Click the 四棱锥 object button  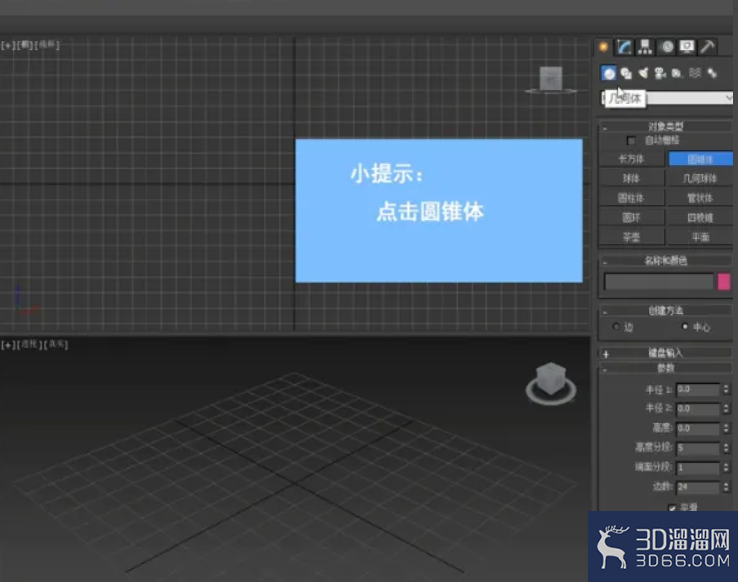pyautogui.click(x=700, y=217)
